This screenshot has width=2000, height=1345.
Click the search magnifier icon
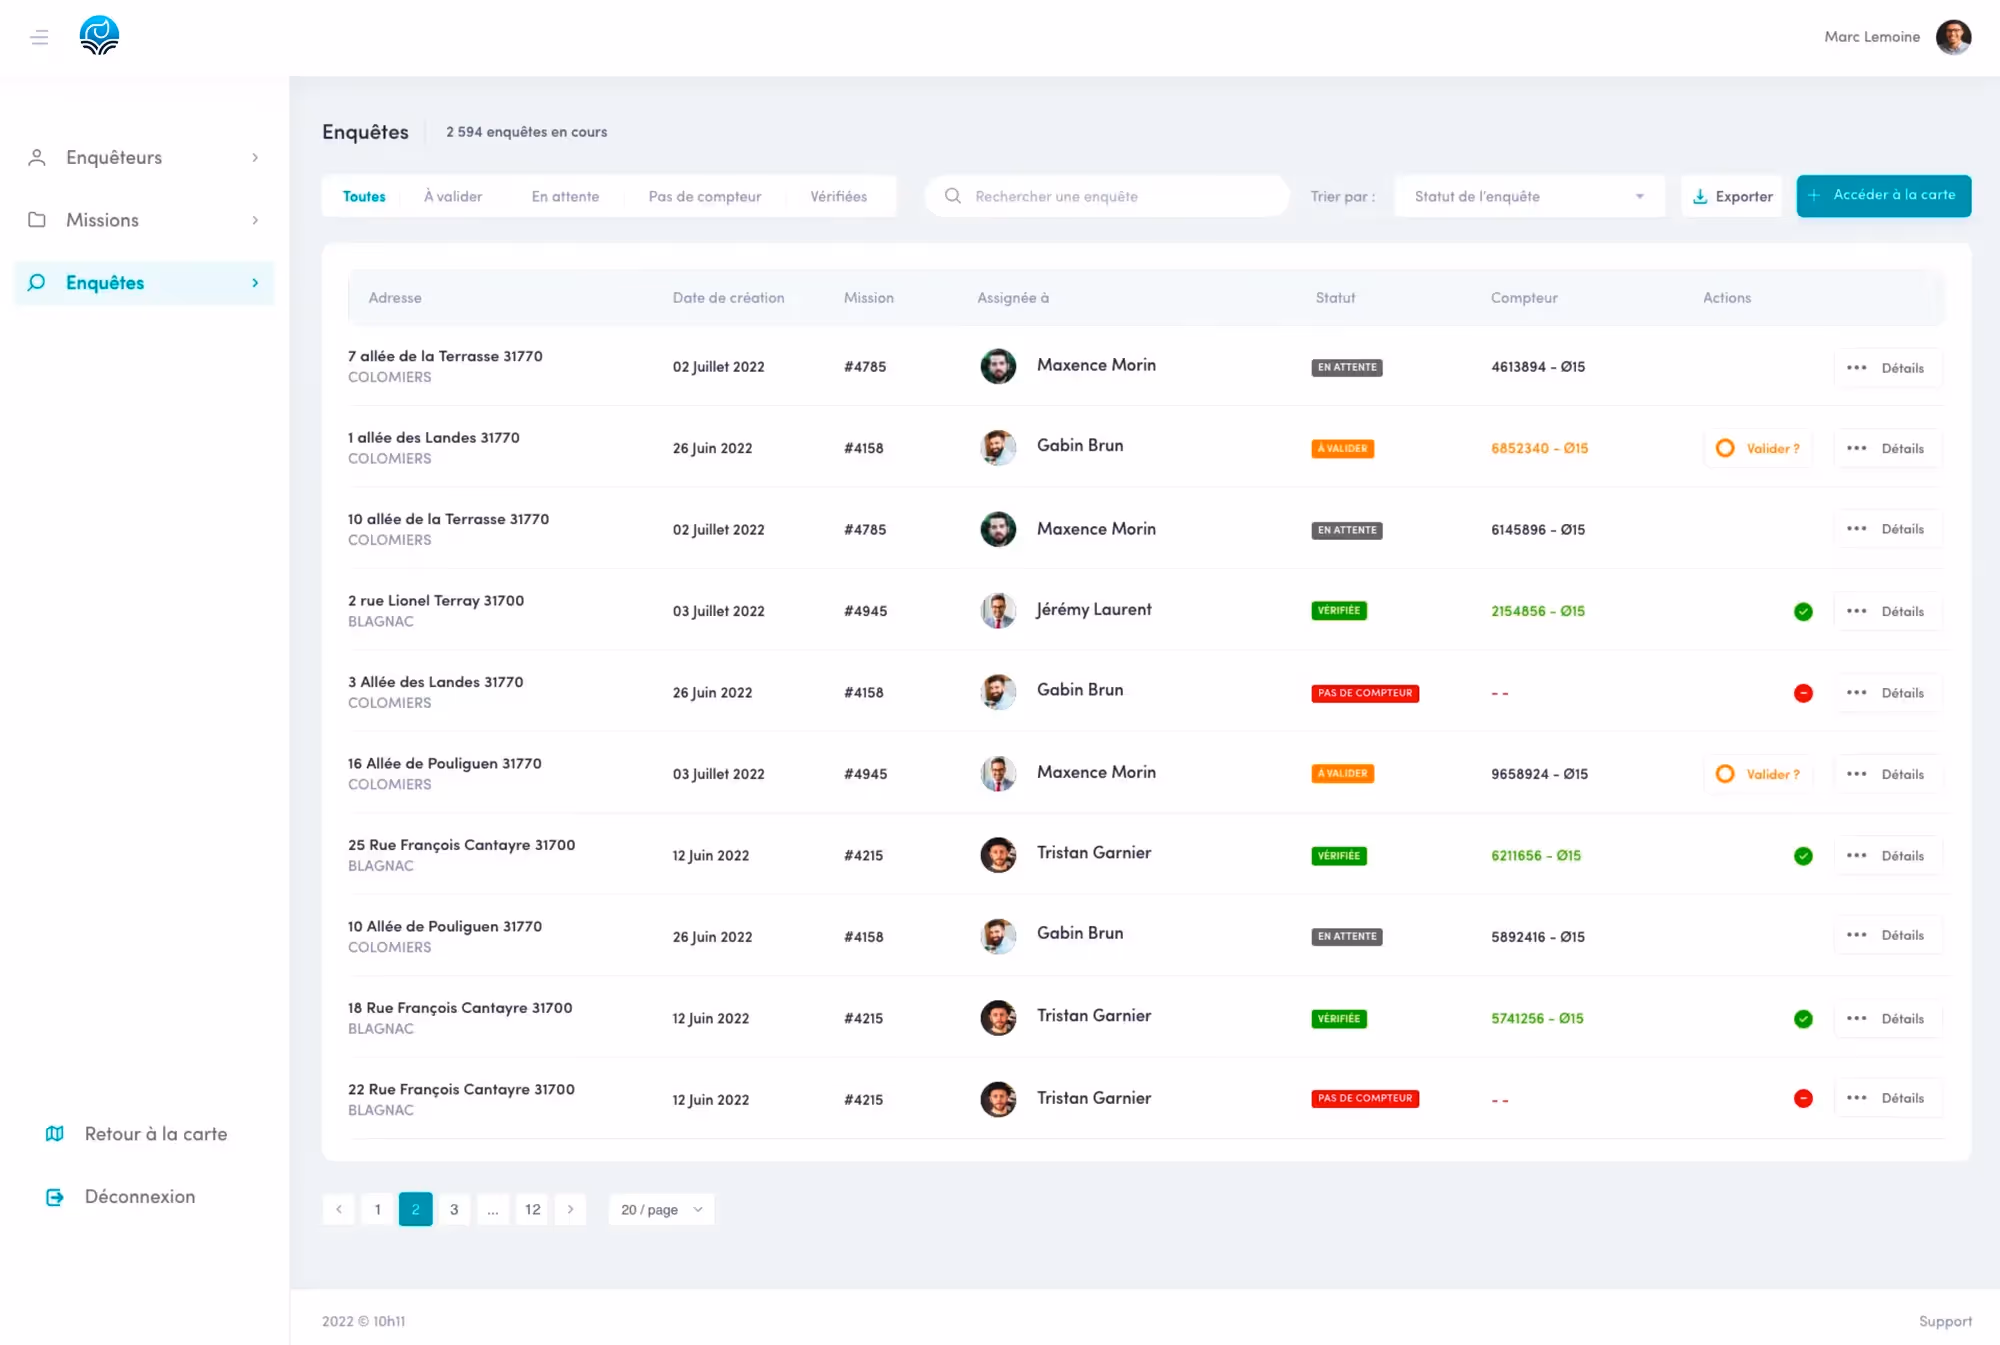953,196
